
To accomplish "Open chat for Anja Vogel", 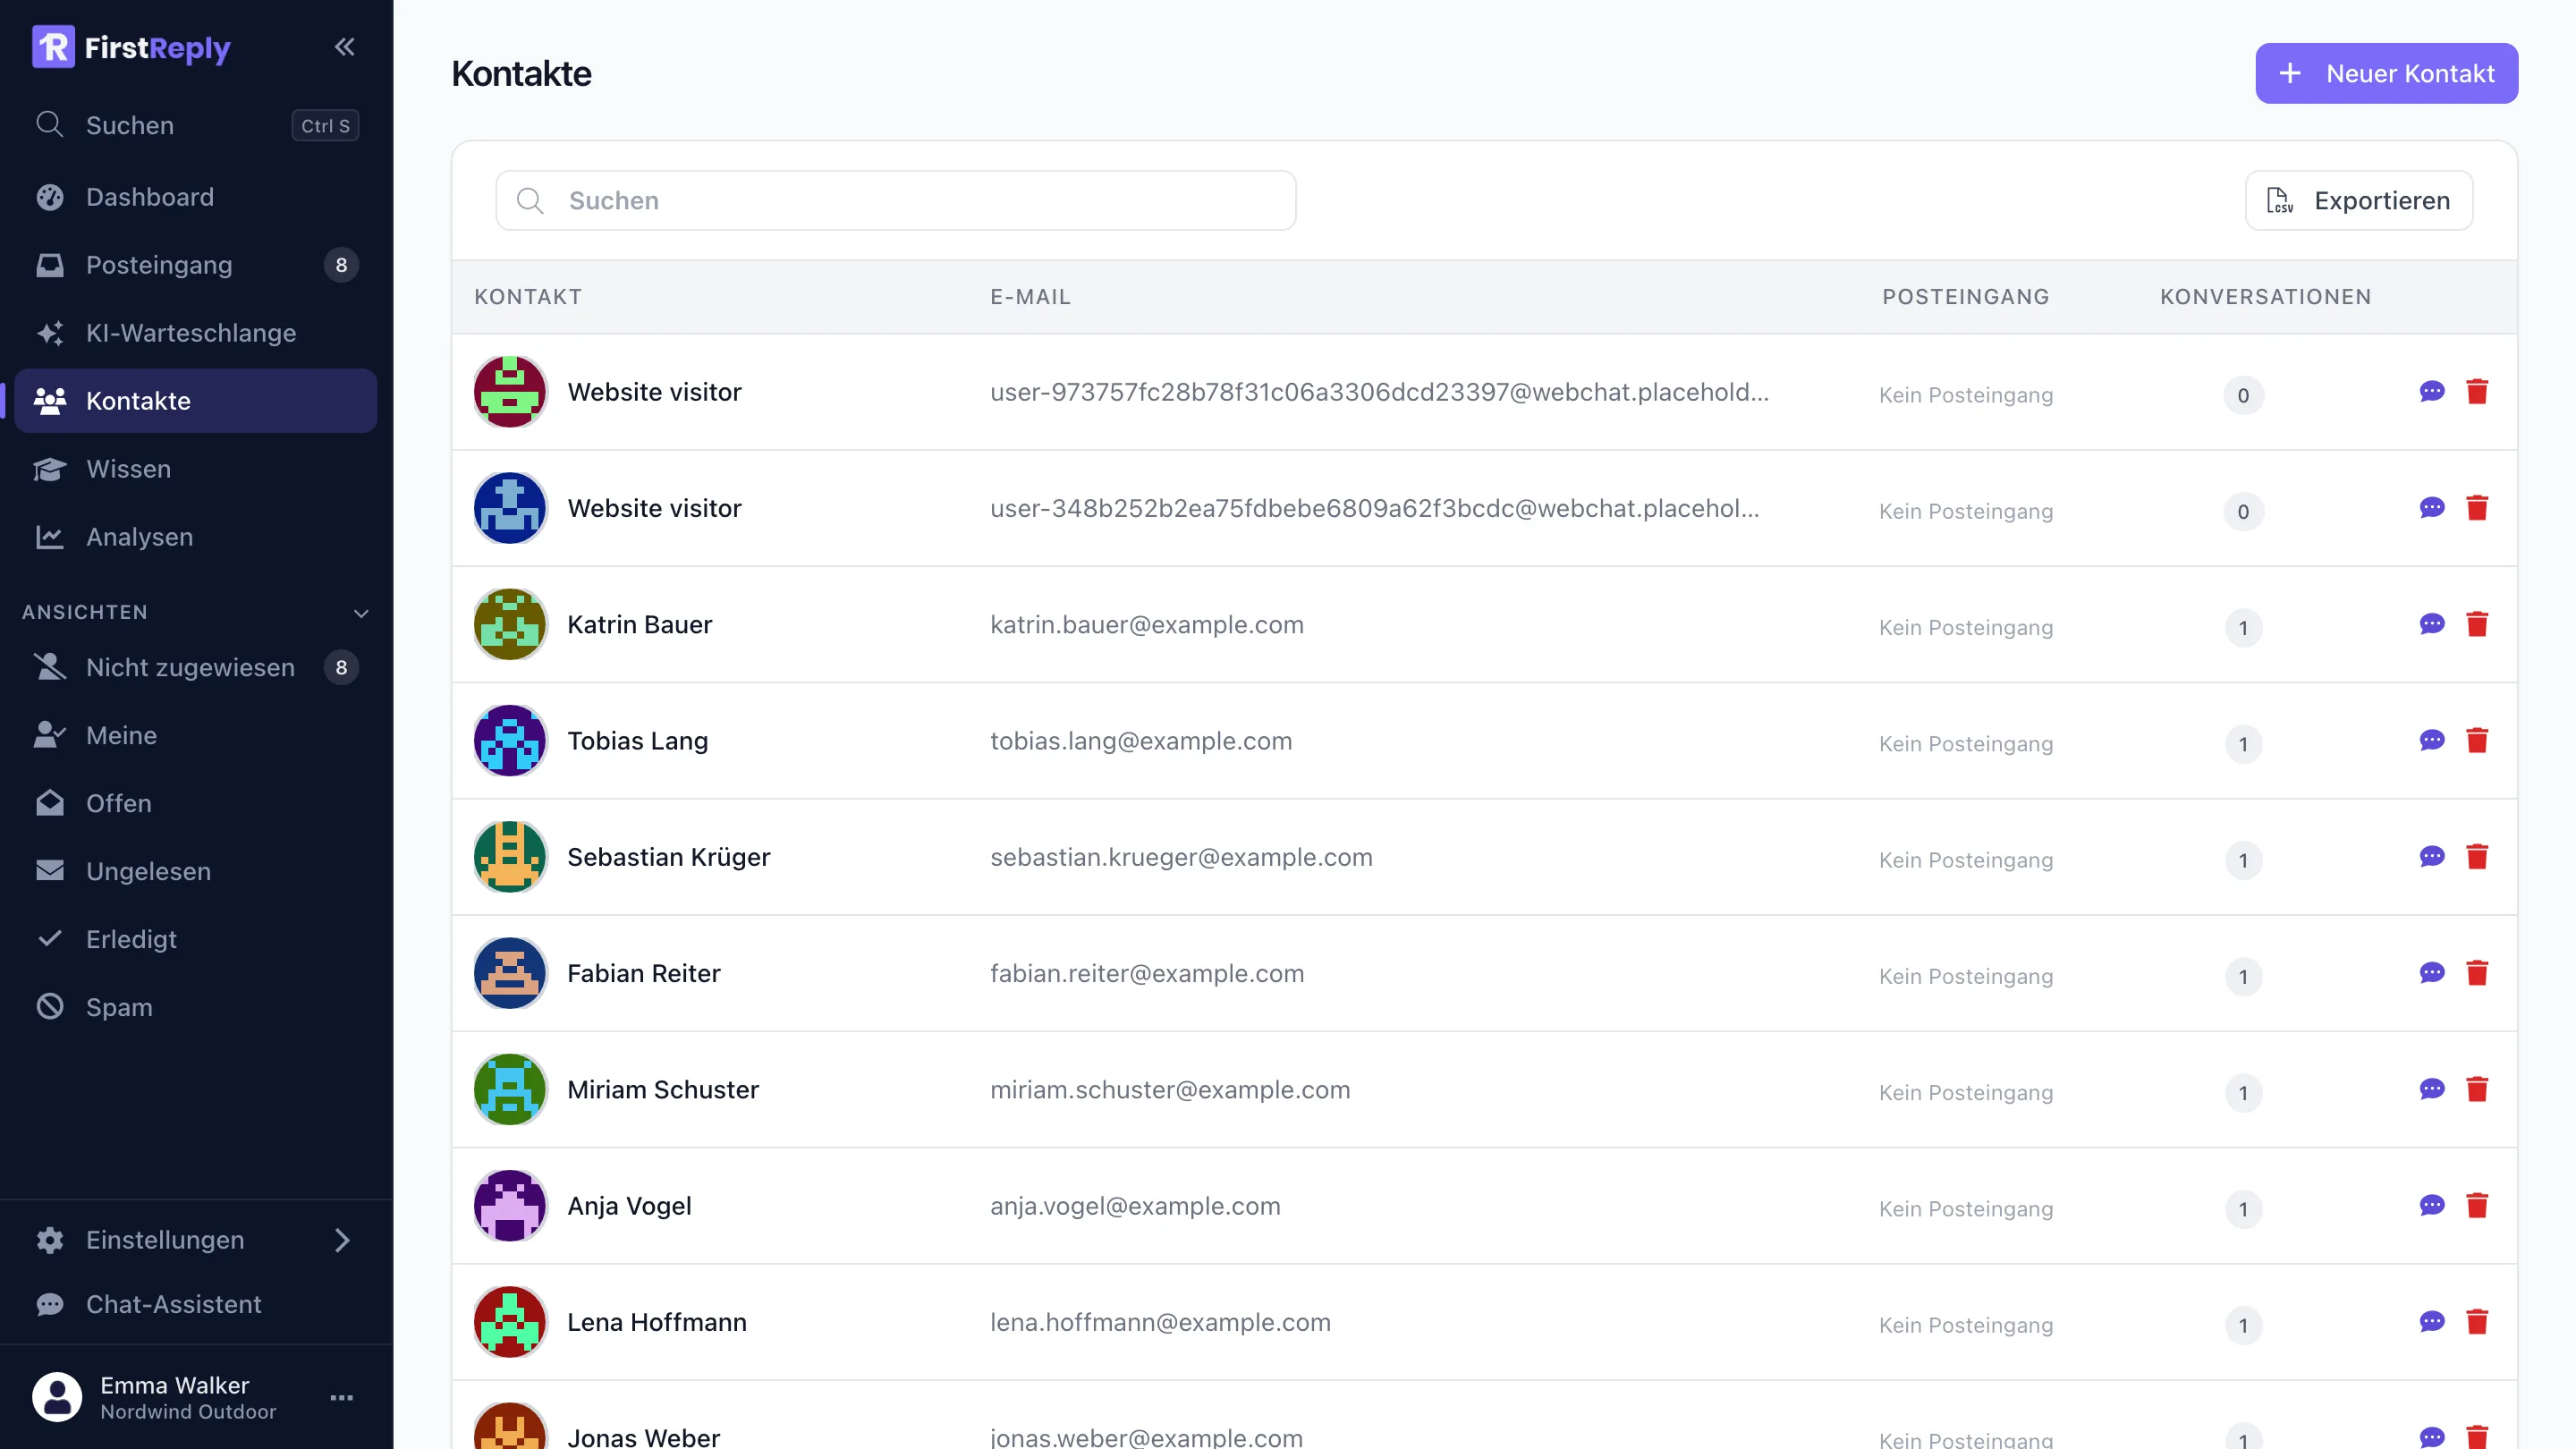I will [2432, 1205].
